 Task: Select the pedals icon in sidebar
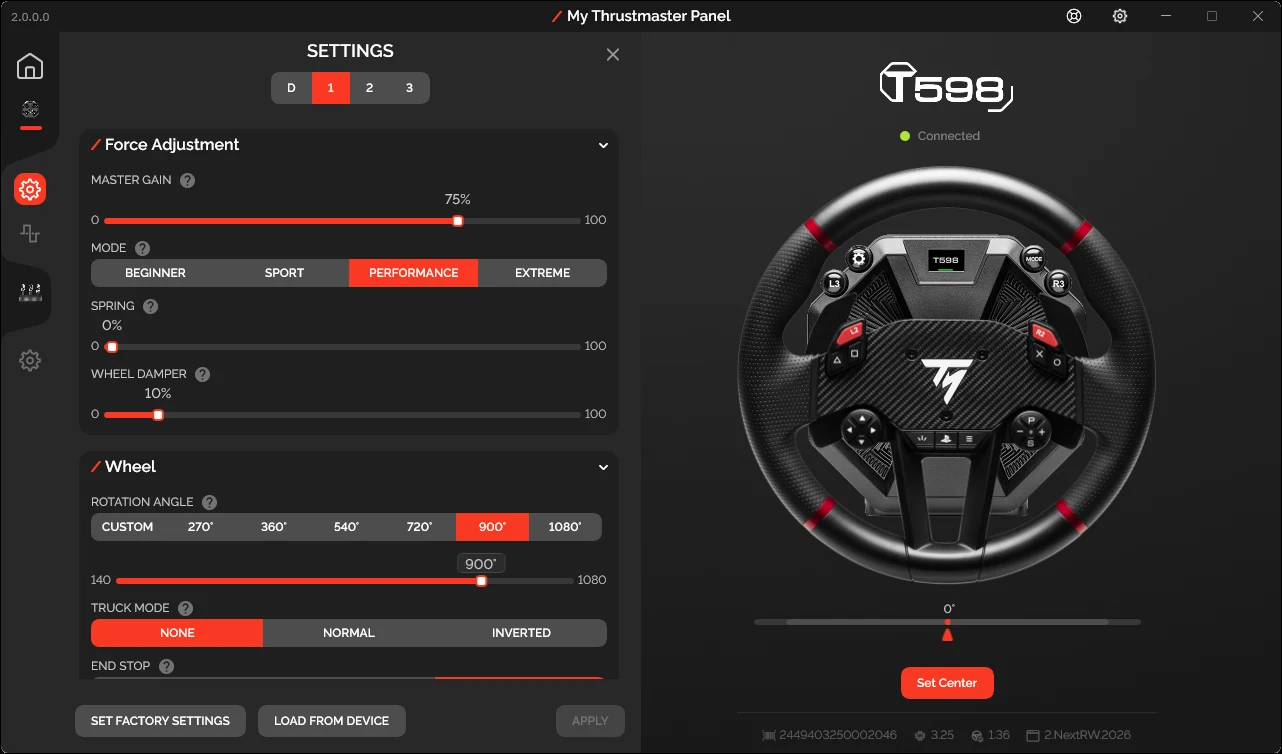tap(30, 293)
